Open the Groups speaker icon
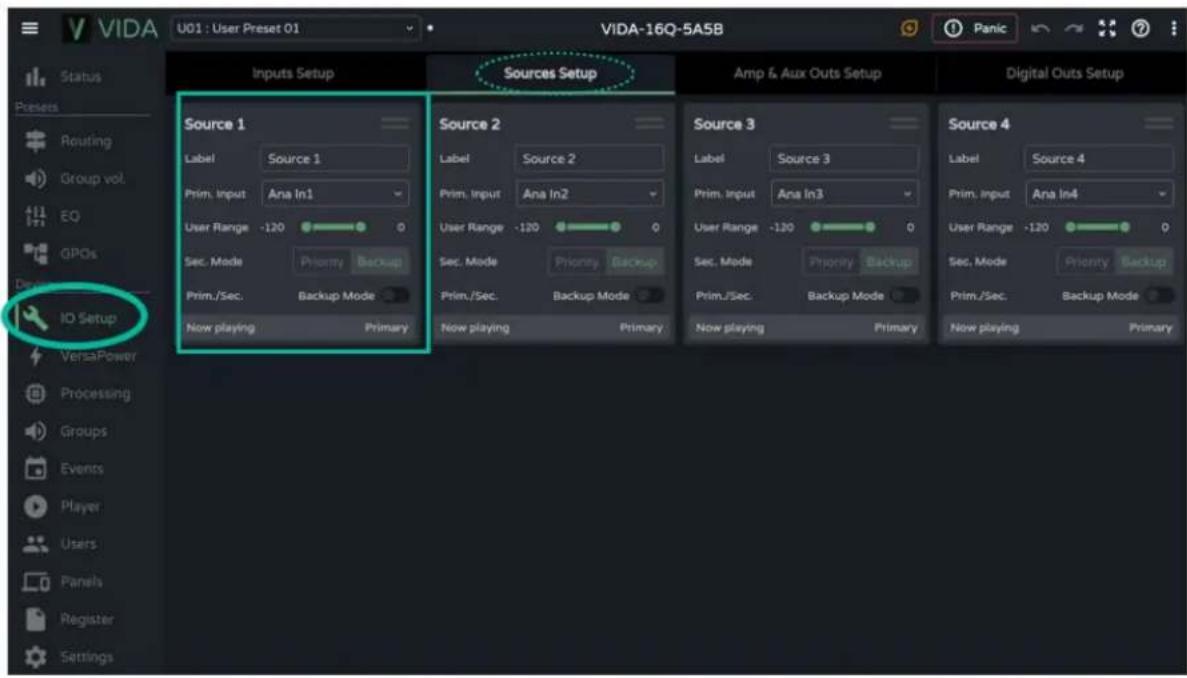Screen dimensions: 1187x678 pos(35,431)
